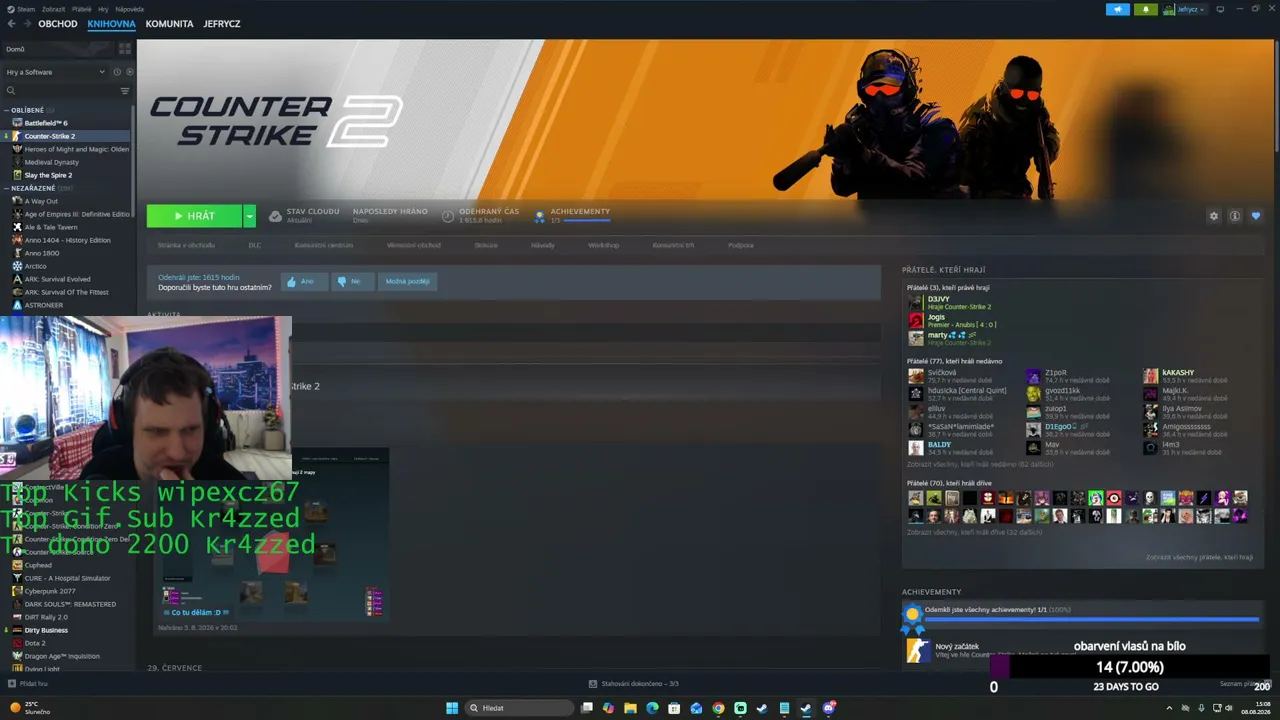This screenshot has width=1280, height=720.
Task: Select Slay the Spire 2 in the library
Action: pyautogui.click(x=48, y=175)
